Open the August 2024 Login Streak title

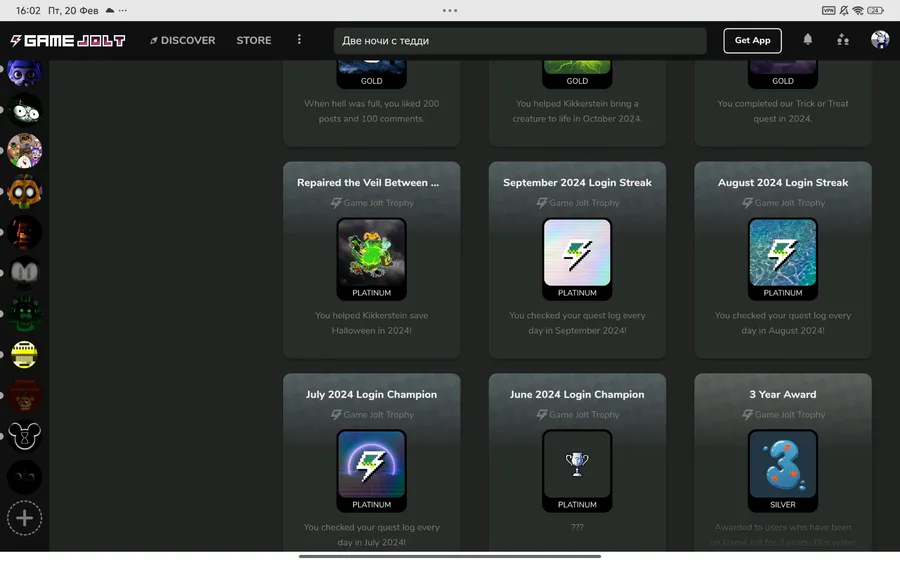tap(783, 183)
